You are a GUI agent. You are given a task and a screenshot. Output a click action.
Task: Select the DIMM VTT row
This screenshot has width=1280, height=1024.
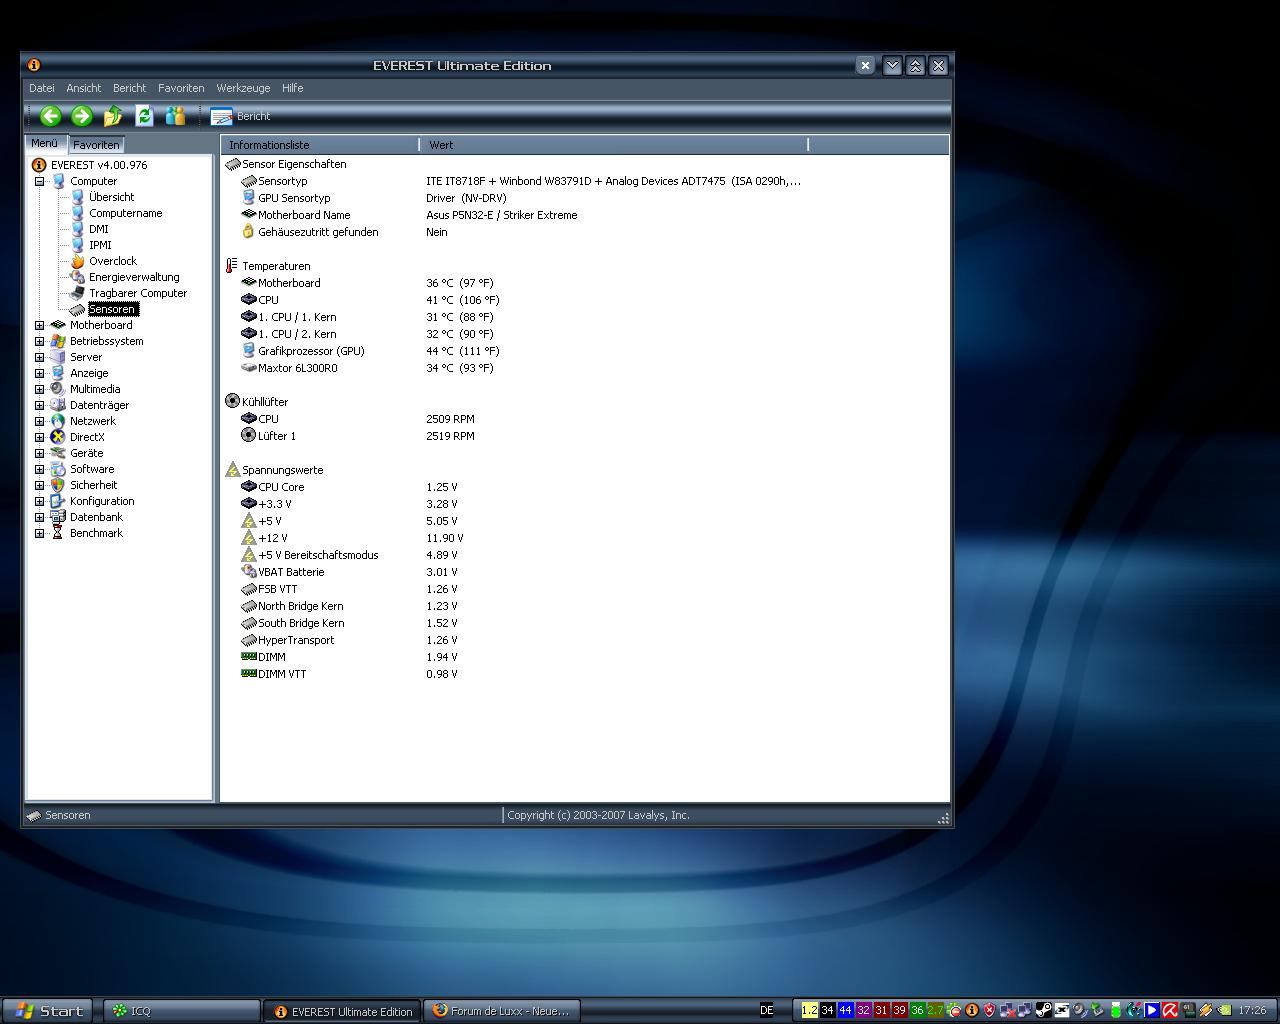coord(349,674)
